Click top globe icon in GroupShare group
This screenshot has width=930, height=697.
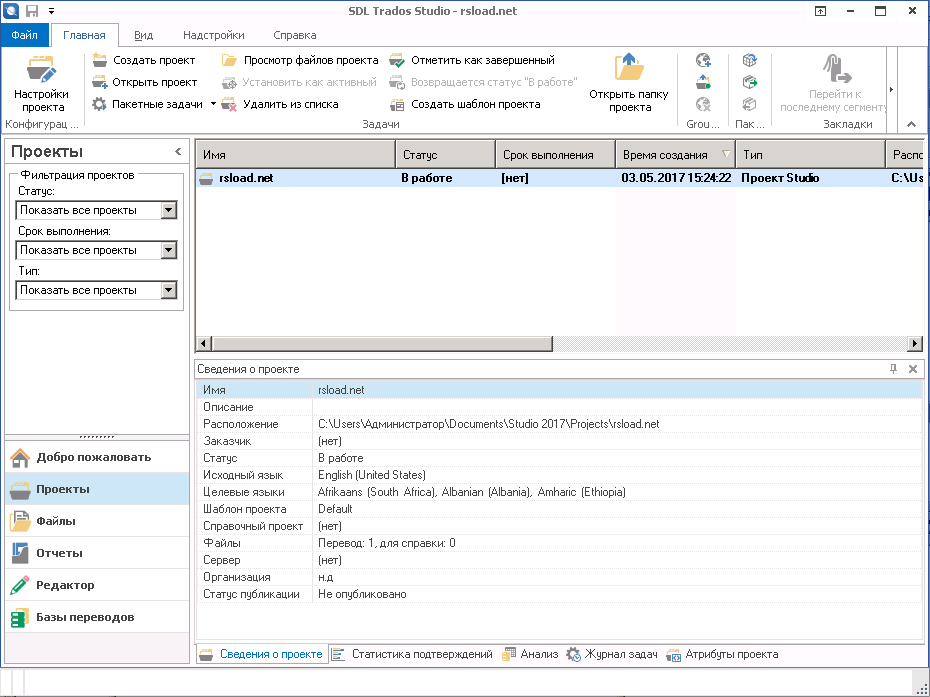(703, 60)
